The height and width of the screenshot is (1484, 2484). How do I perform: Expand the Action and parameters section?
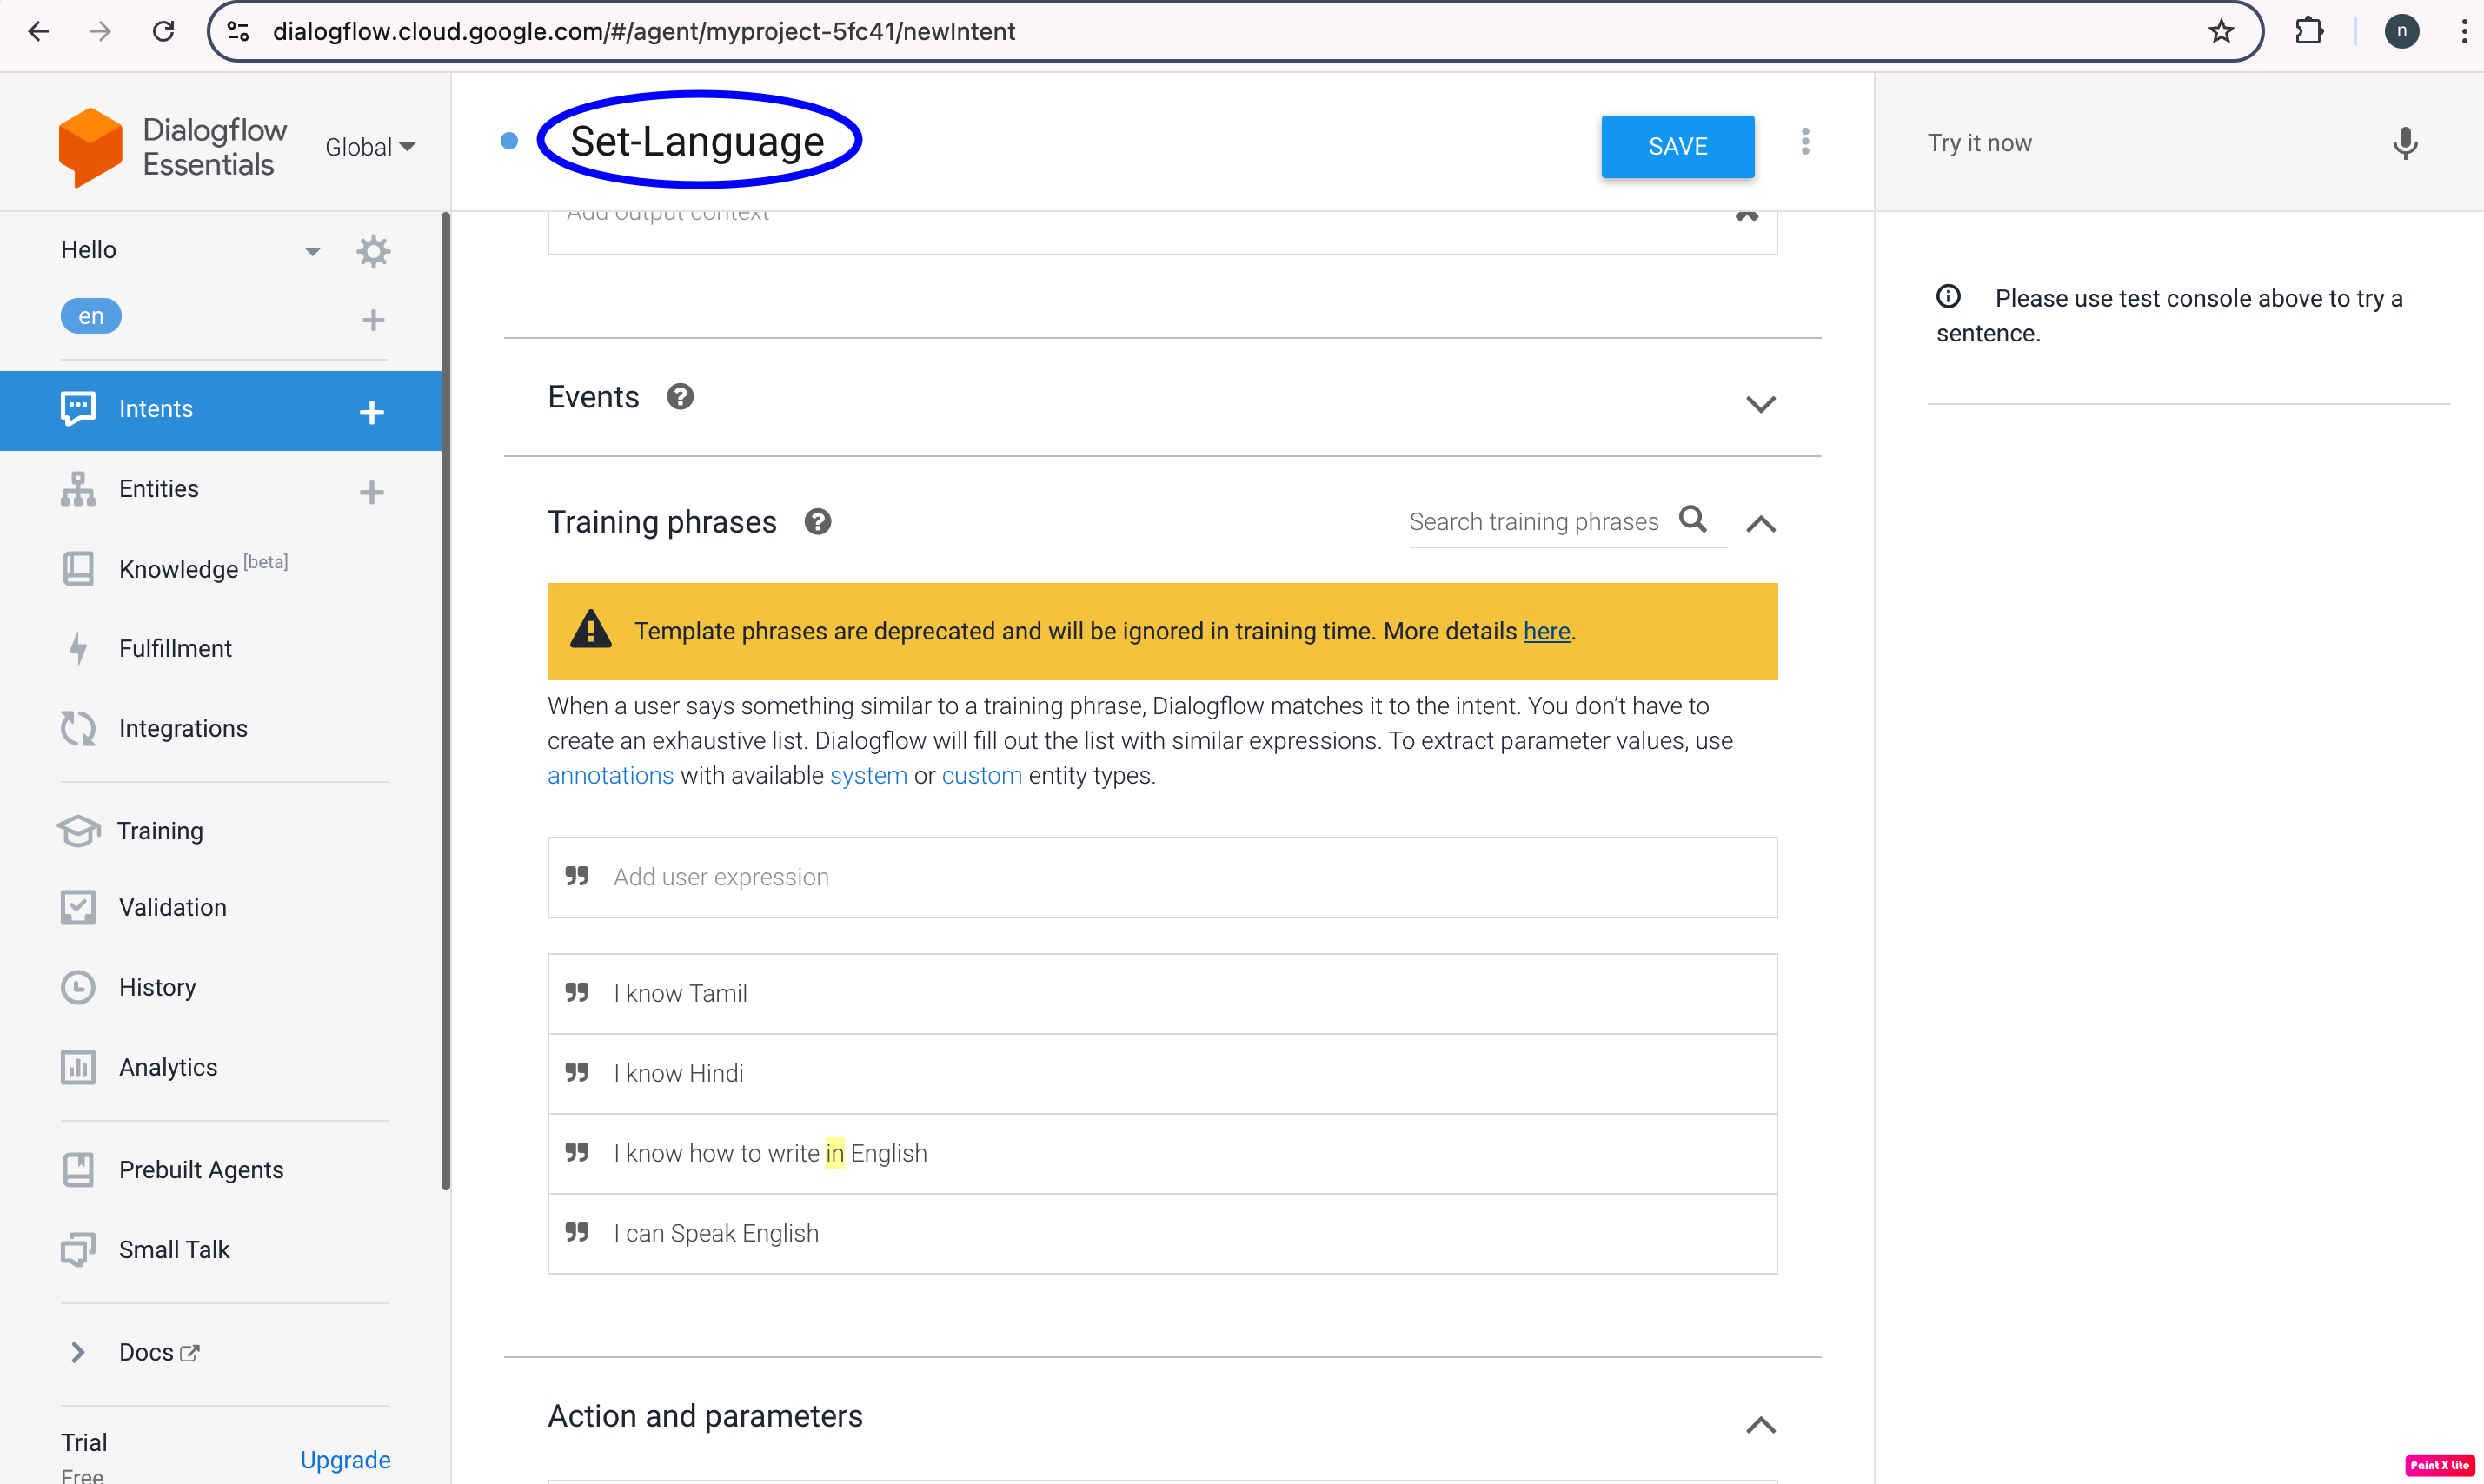[1762, 1426]
